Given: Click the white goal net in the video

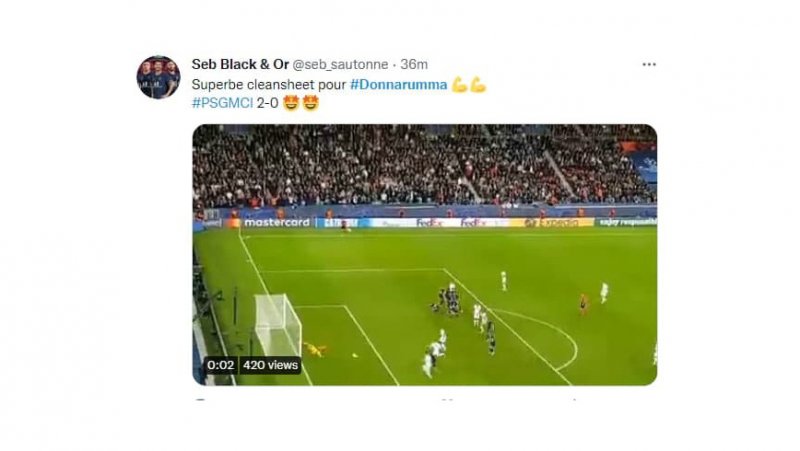Looking at the screenshot, I should click(x=278, y=323).
